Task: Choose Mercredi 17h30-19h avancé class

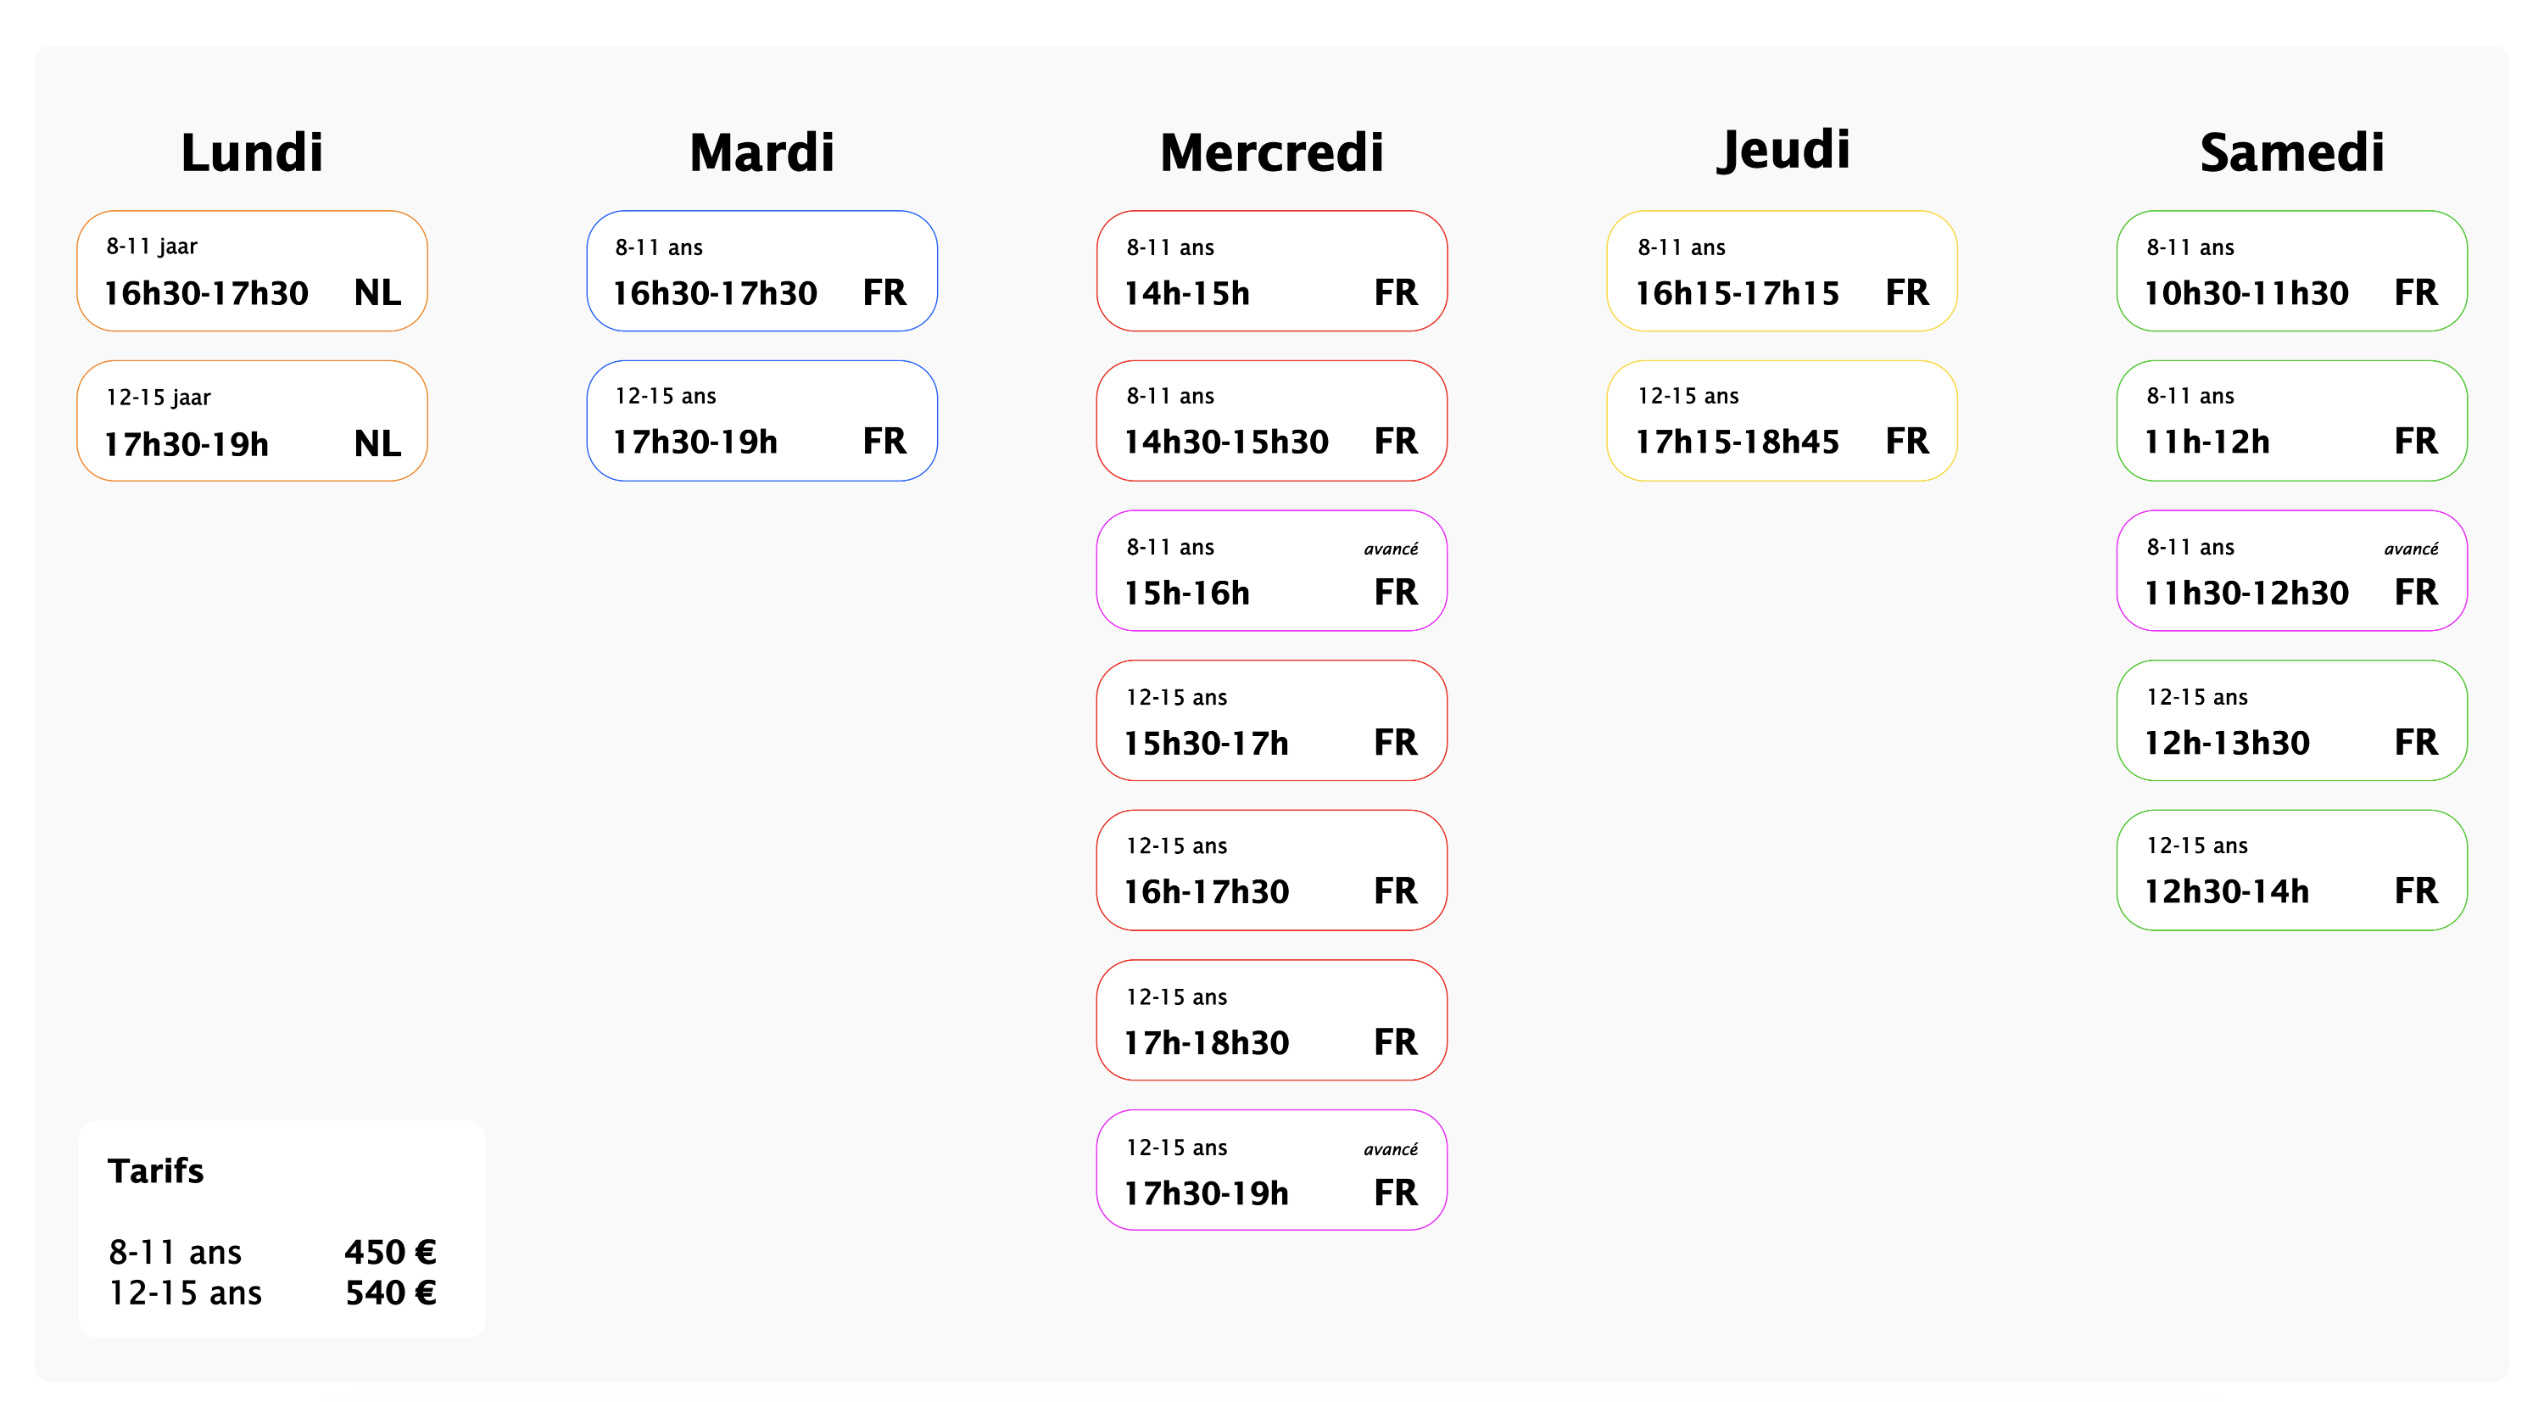Action: (1271, 1170)
